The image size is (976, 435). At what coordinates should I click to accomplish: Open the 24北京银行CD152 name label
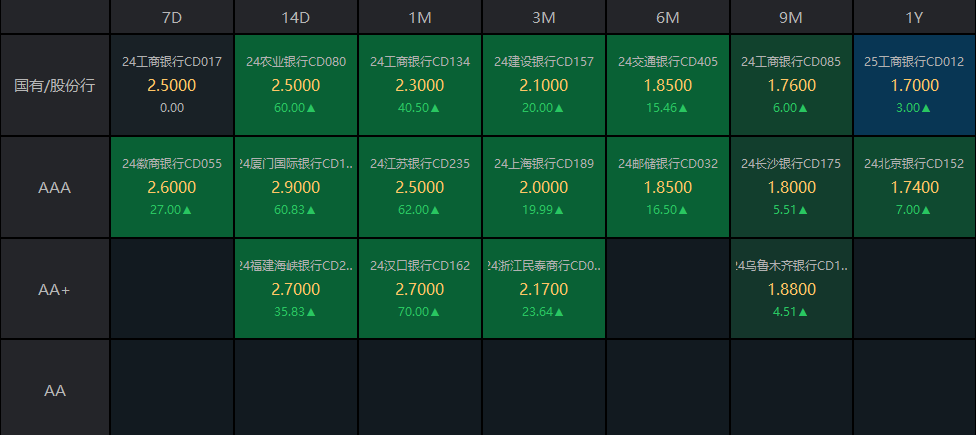click(x=914, y=164)
